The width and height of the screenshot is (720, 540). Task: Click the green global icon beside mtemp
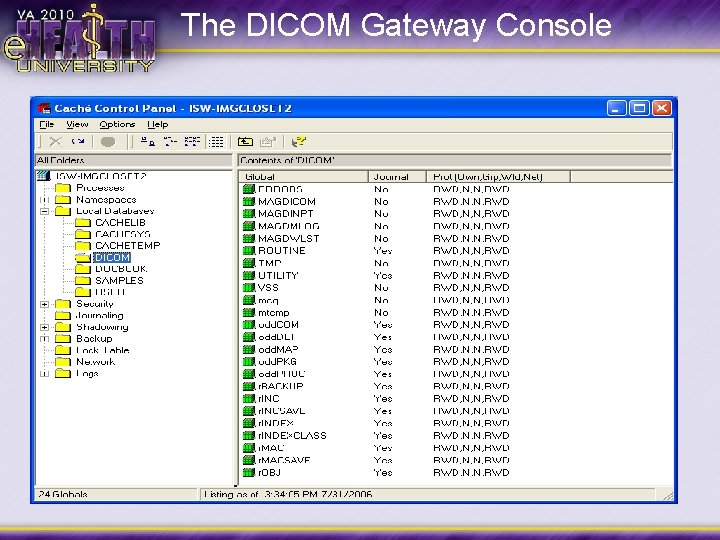pos(248,312)
